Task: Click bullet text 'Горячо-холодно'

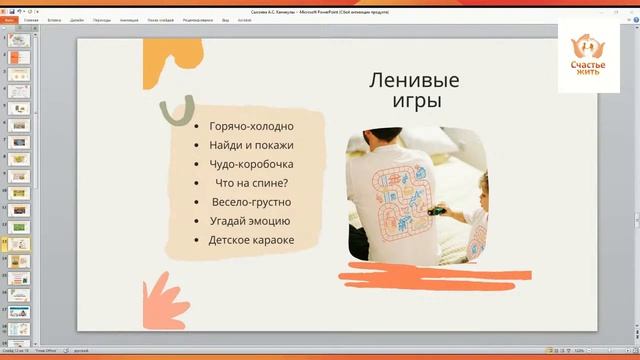Action: click(x=251, y=126)
